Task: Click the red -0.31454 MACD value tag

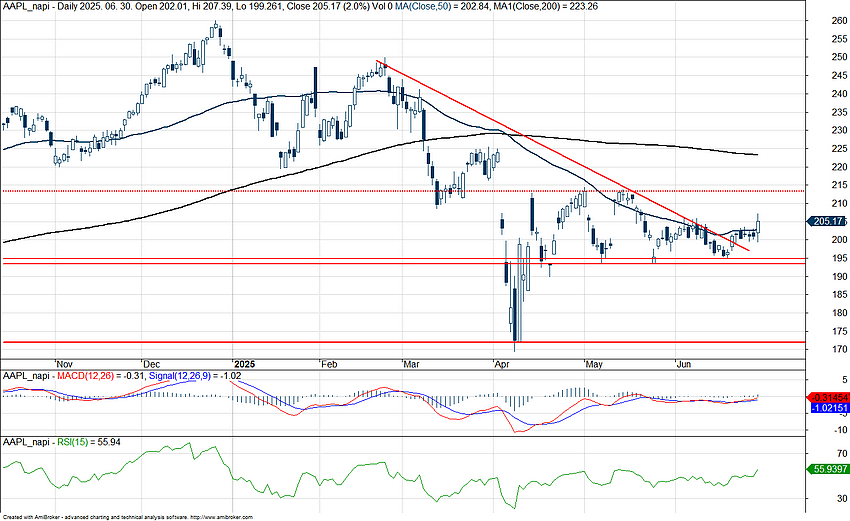Action: (x=827, y=397)
